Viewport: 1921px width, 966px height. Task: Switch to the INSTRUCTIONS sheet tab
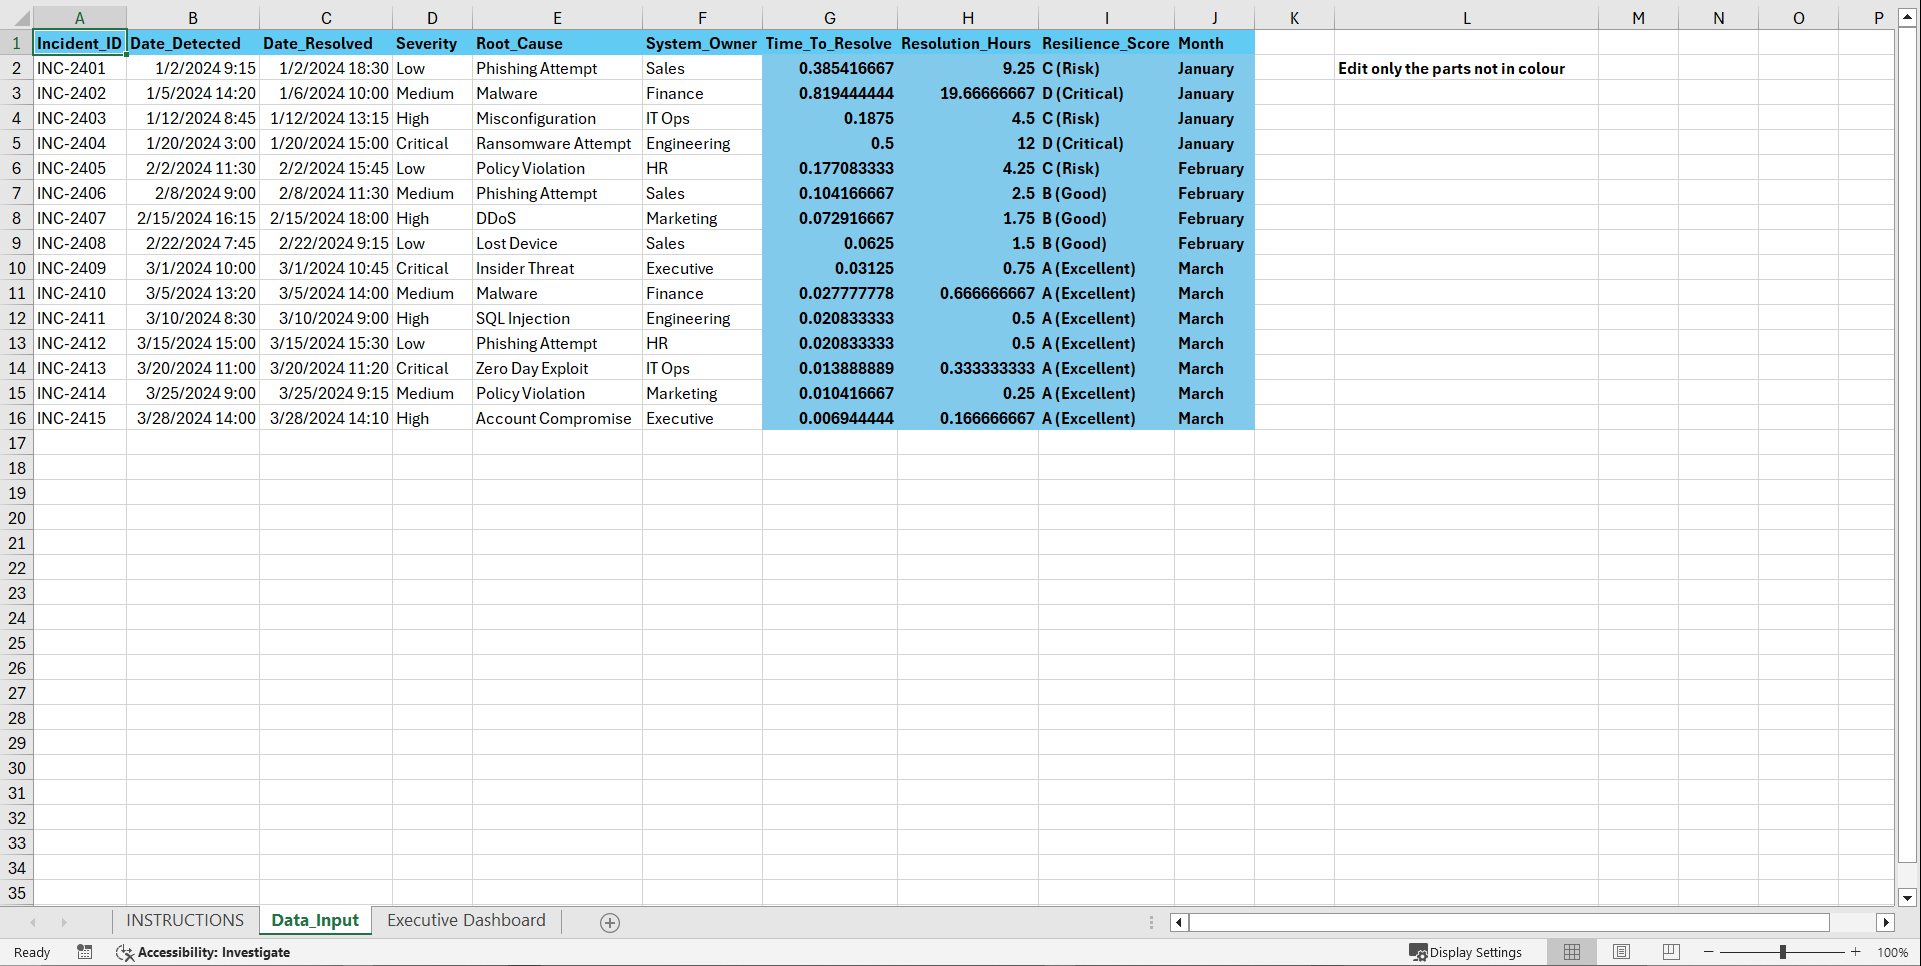point(185,920)
